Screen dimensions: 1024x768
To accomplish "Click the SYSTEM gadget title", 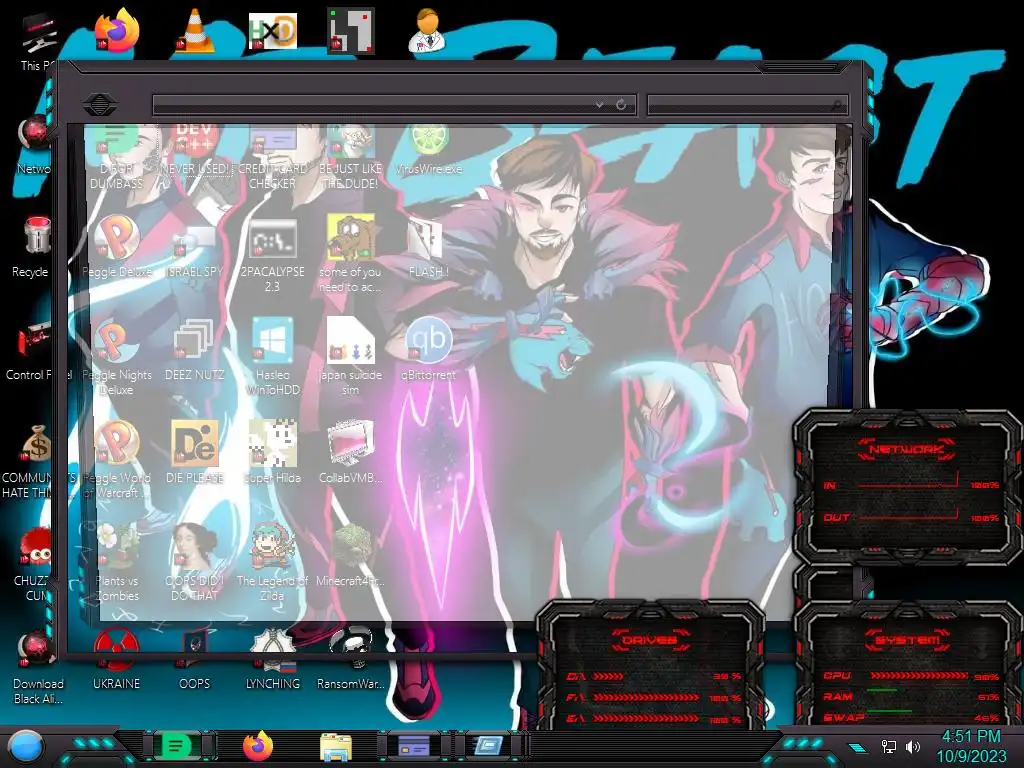I will pos(907,640).
